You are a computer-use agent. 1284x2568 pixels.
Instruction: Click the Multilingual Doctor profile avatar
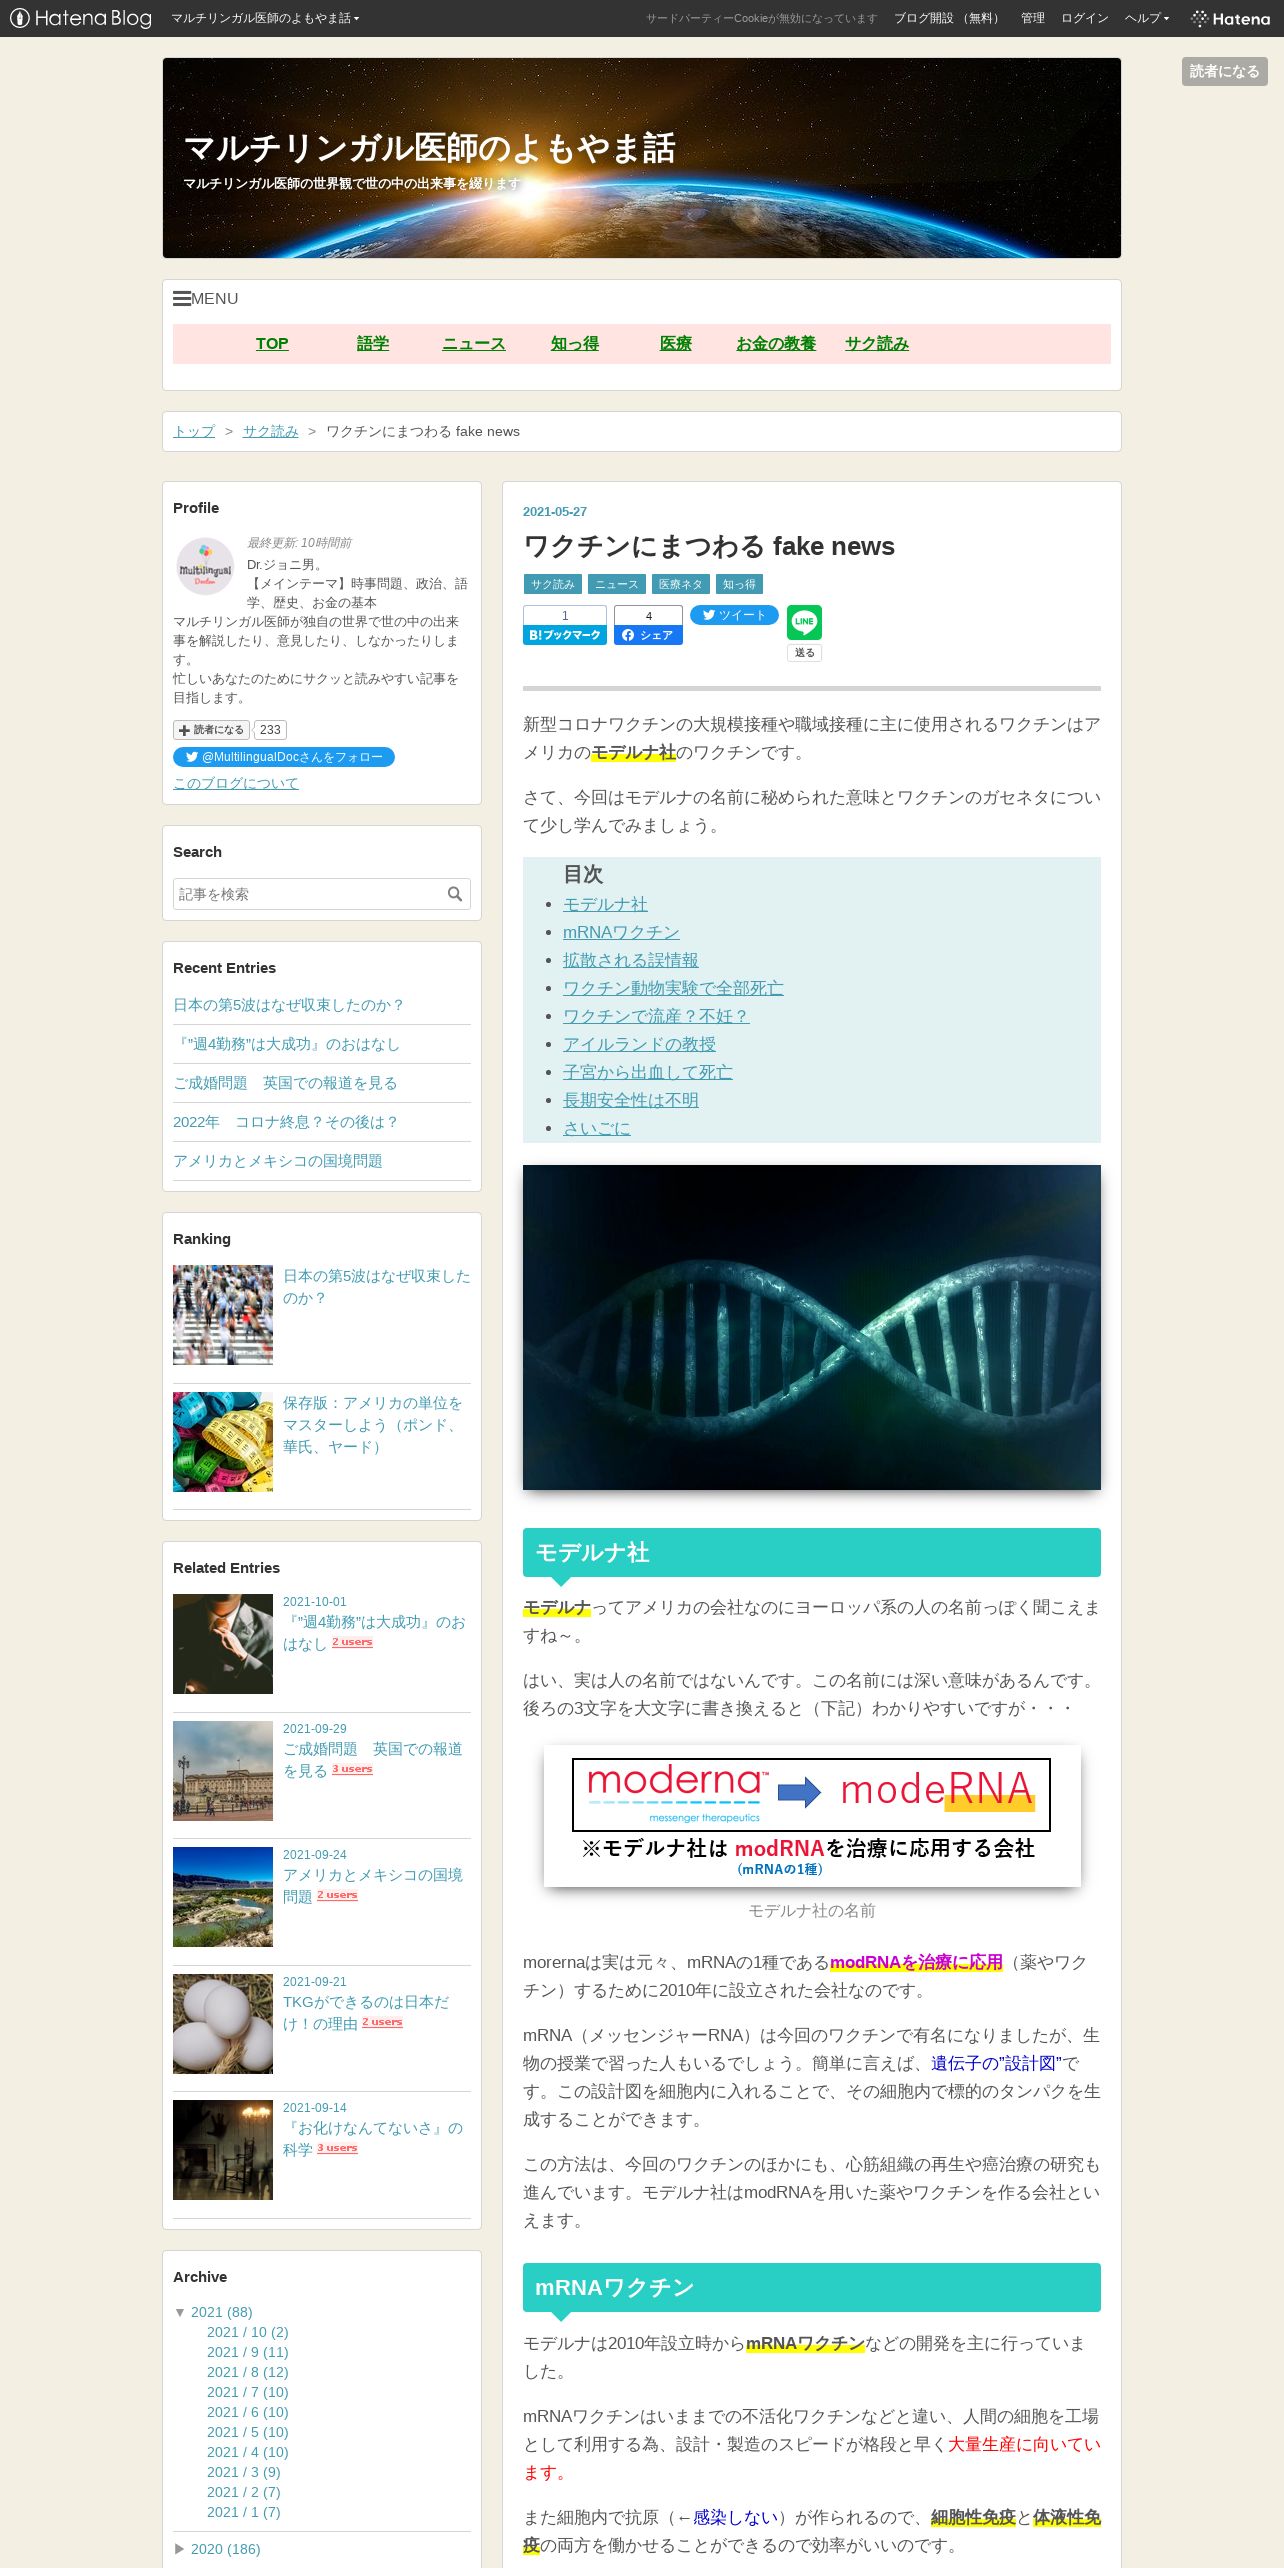point(205,567)
